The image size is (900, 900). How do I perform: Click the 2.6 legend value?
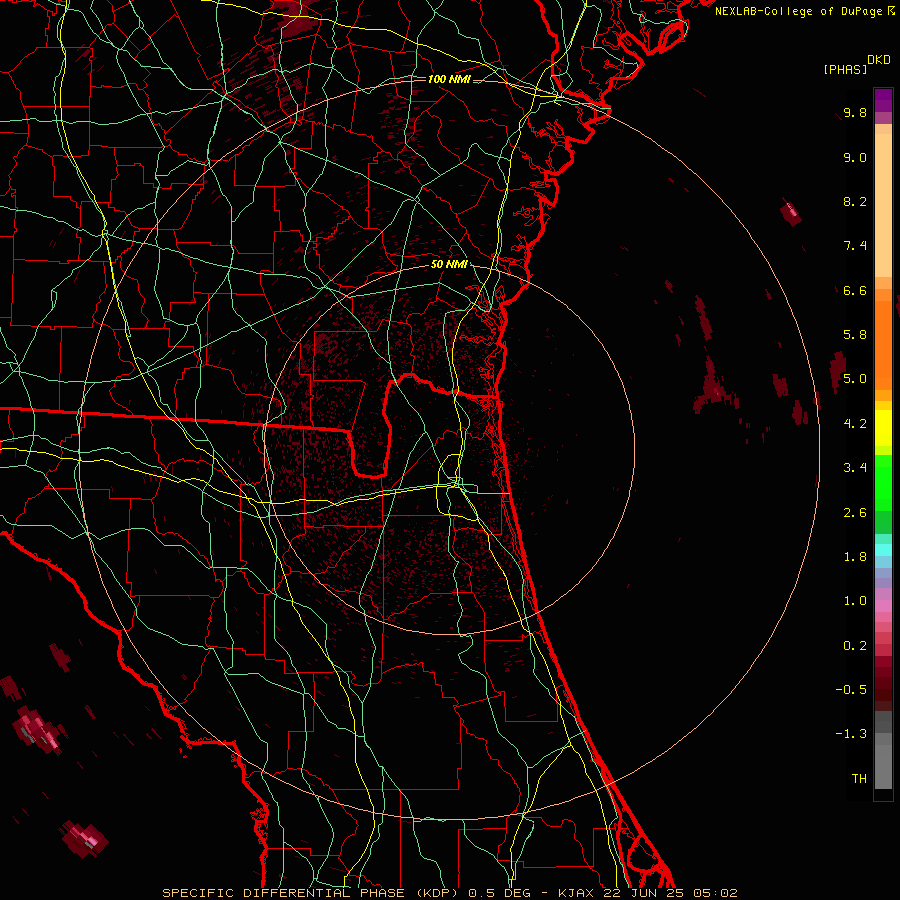pos(855,513)
